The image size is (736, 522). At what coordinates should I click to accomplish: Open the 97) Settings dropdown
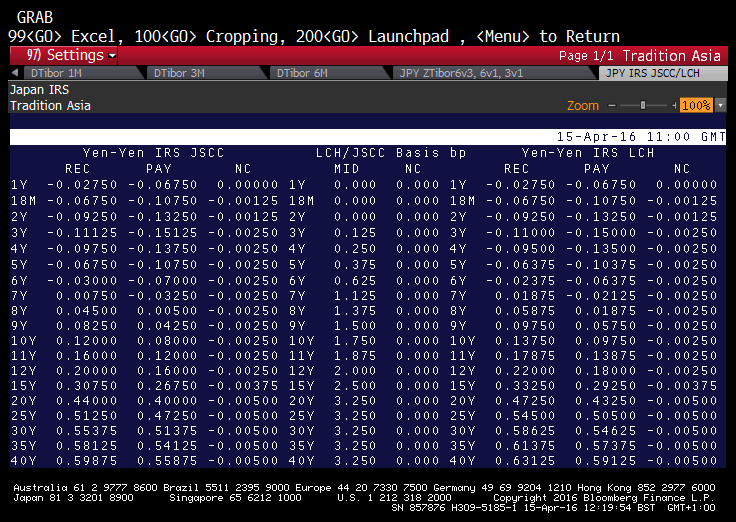tap(64, 55)
